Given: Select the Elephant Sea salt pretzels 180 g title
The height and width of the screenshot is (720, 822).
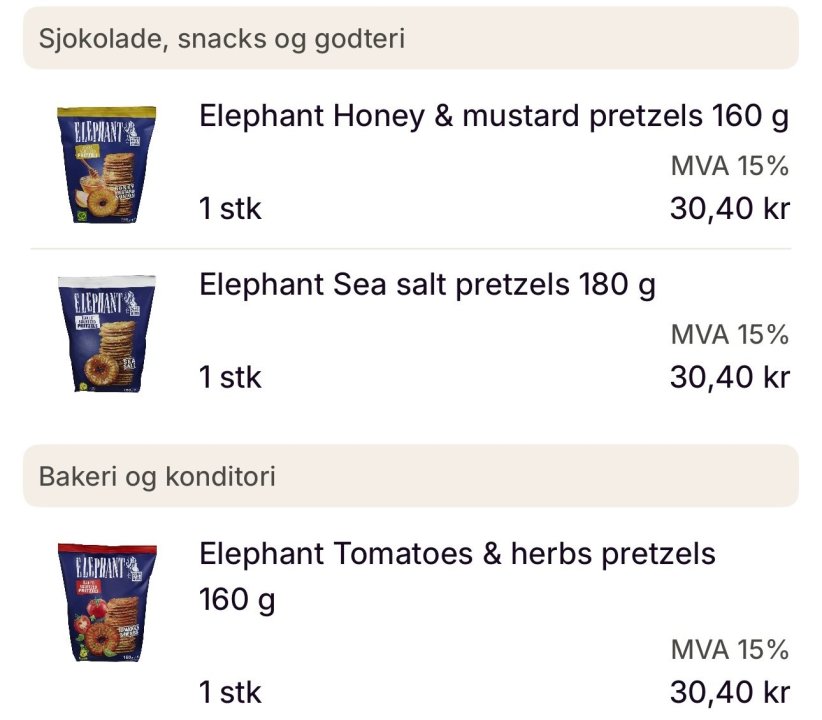Looking at the screenshot, I should pyautogui.click(x=428, y=286).
